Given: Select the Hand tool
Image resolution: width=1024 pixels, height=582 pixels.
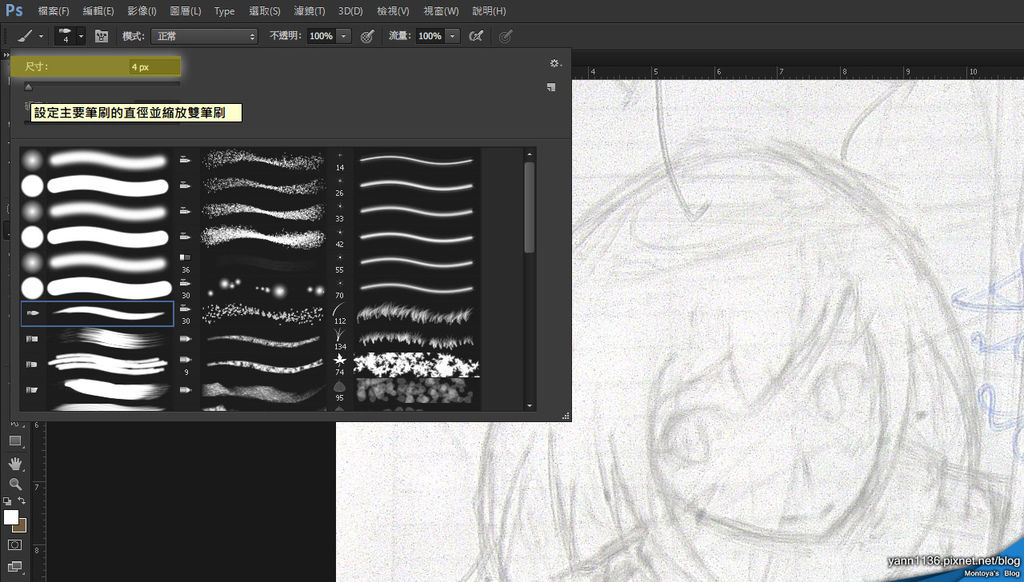Looking at the screenshot, I should tap(15, 463).
